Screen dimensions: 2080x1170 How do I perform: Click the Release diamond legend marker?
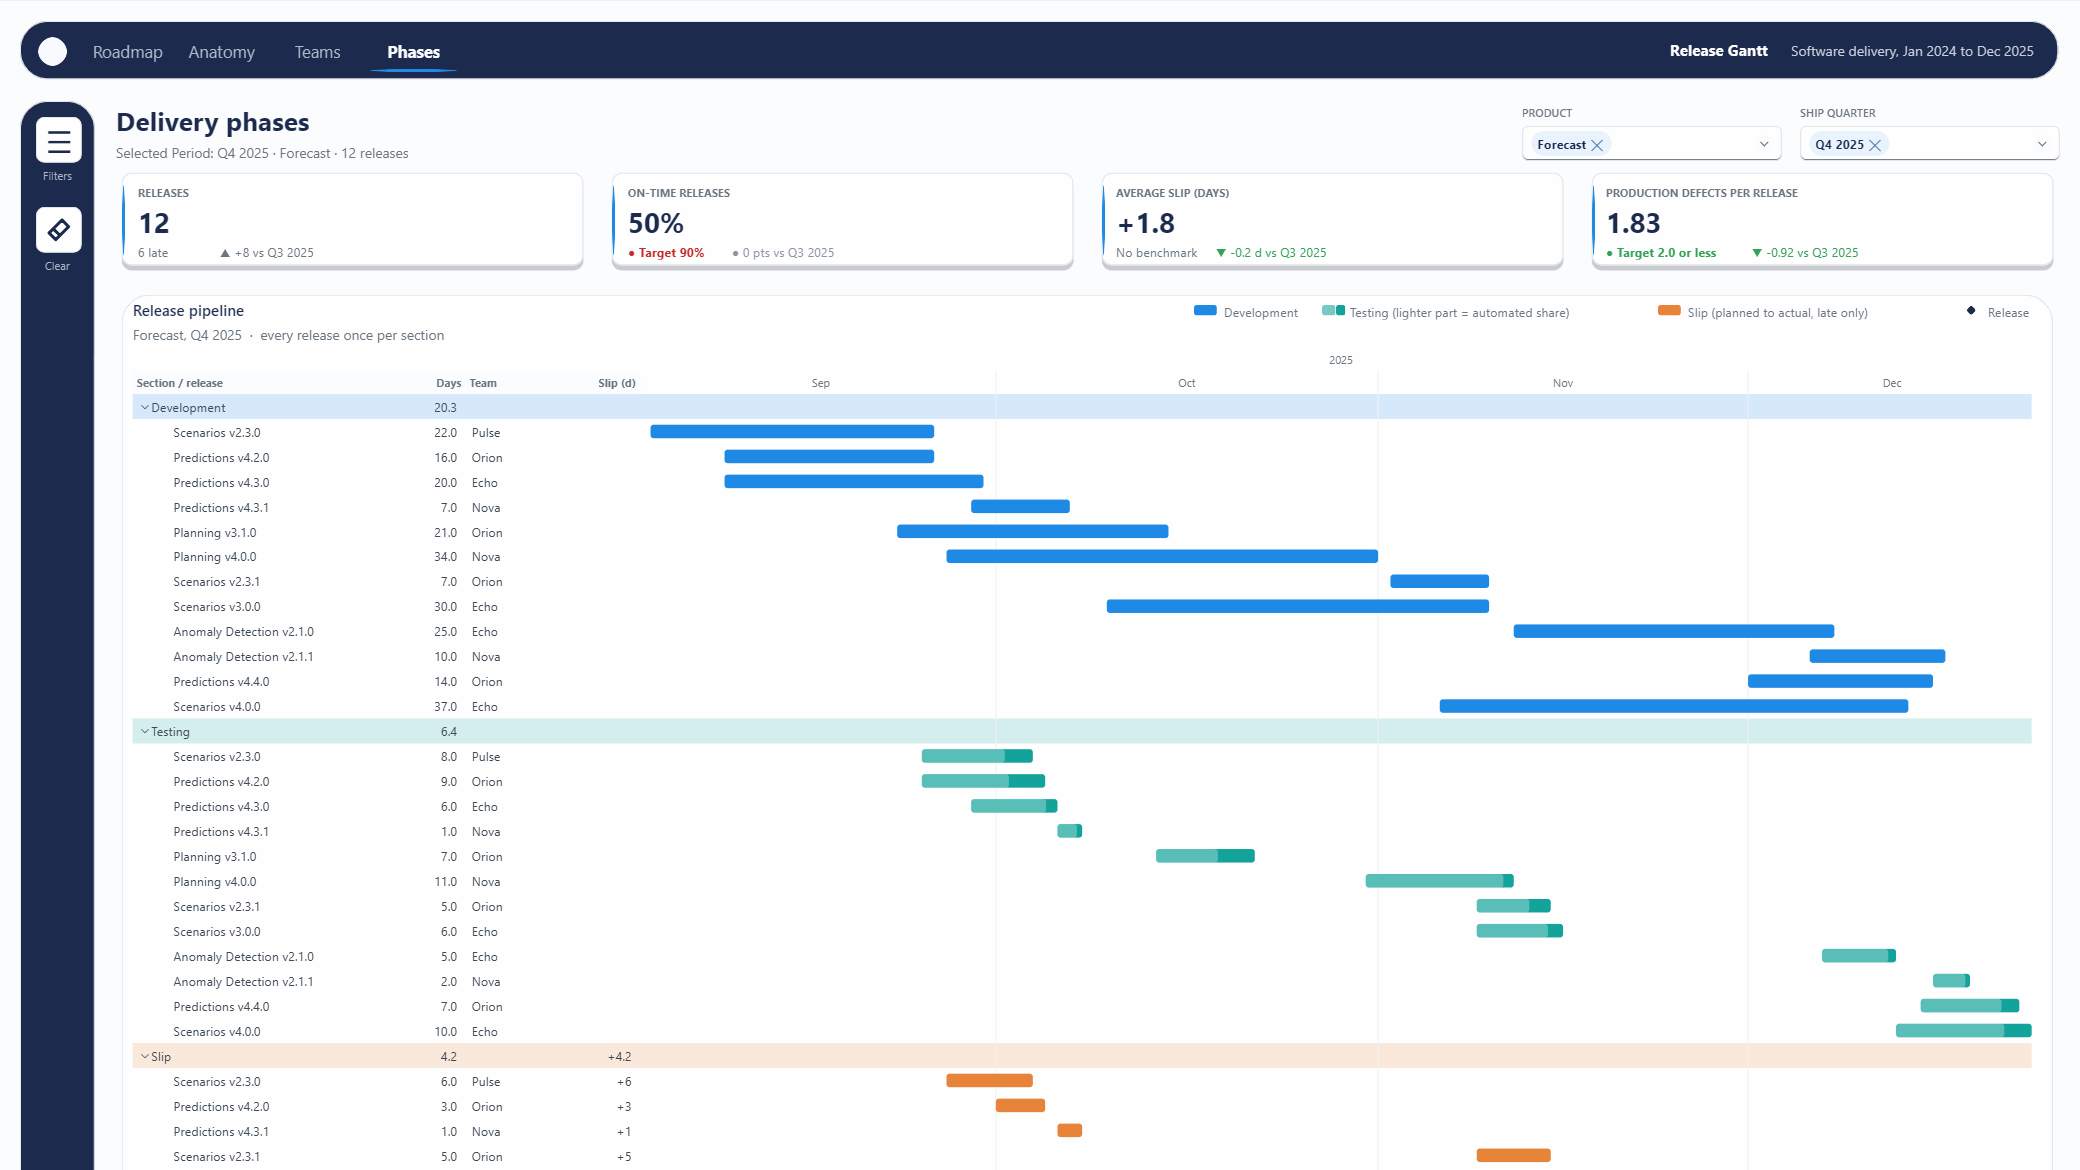(1971, 311)
